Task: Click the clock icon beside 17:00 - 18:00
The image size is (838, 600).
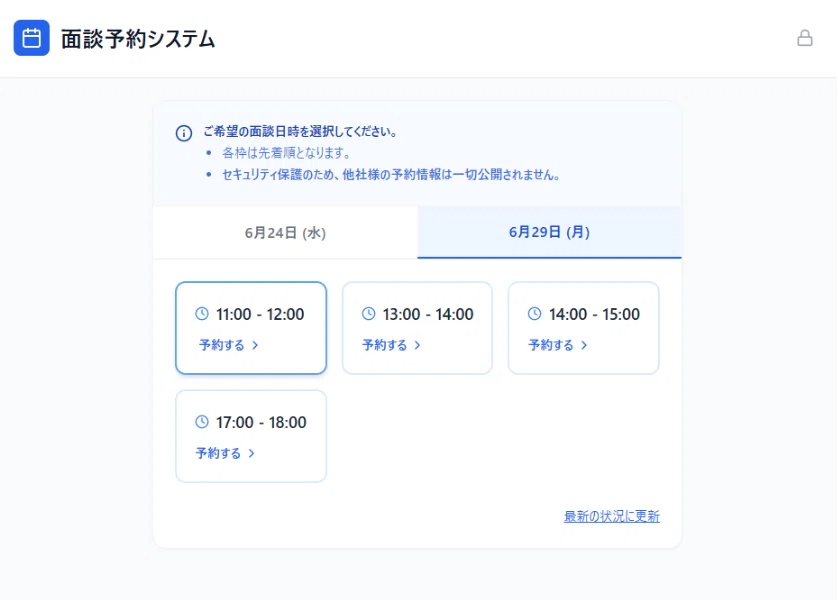Action: pyautogui.click(x=201, y=422)
